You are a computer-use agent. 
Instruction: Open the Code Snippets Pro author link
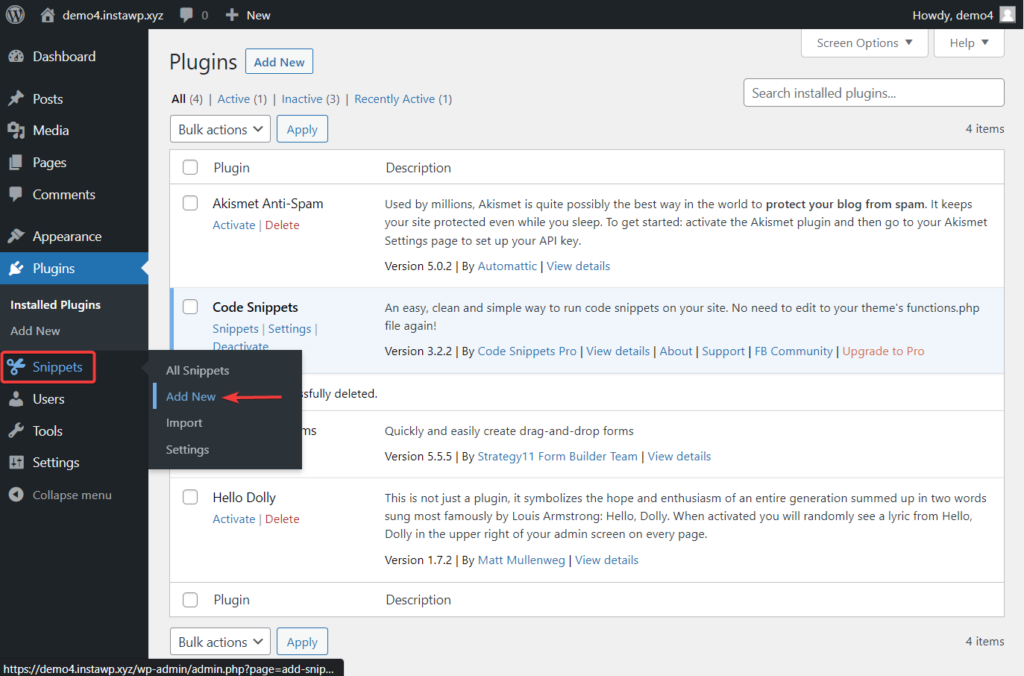coord(527,351)
